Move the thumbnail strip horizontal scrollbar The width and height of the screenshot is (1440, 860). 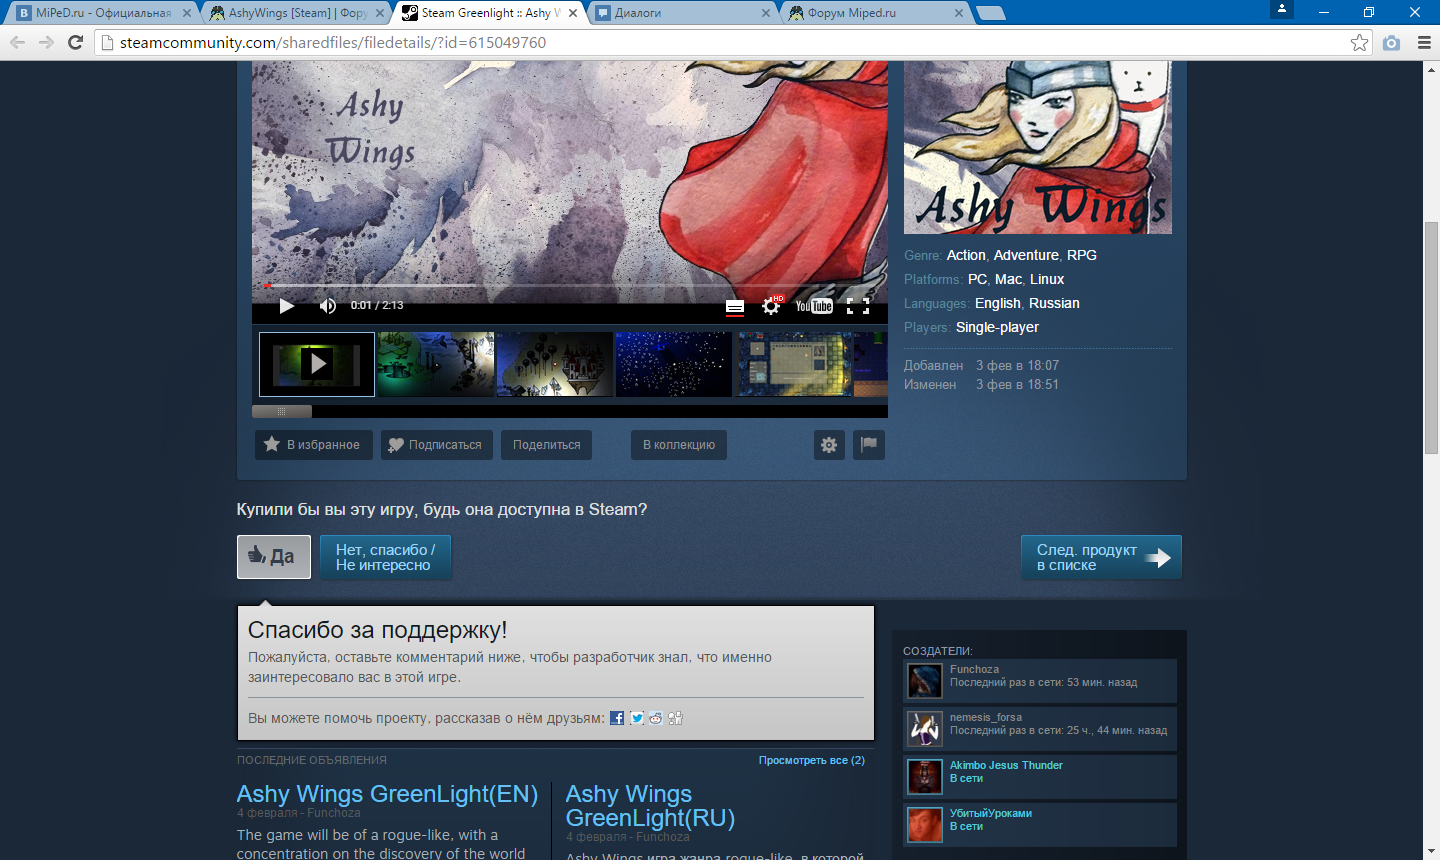[x=282, y=411]
